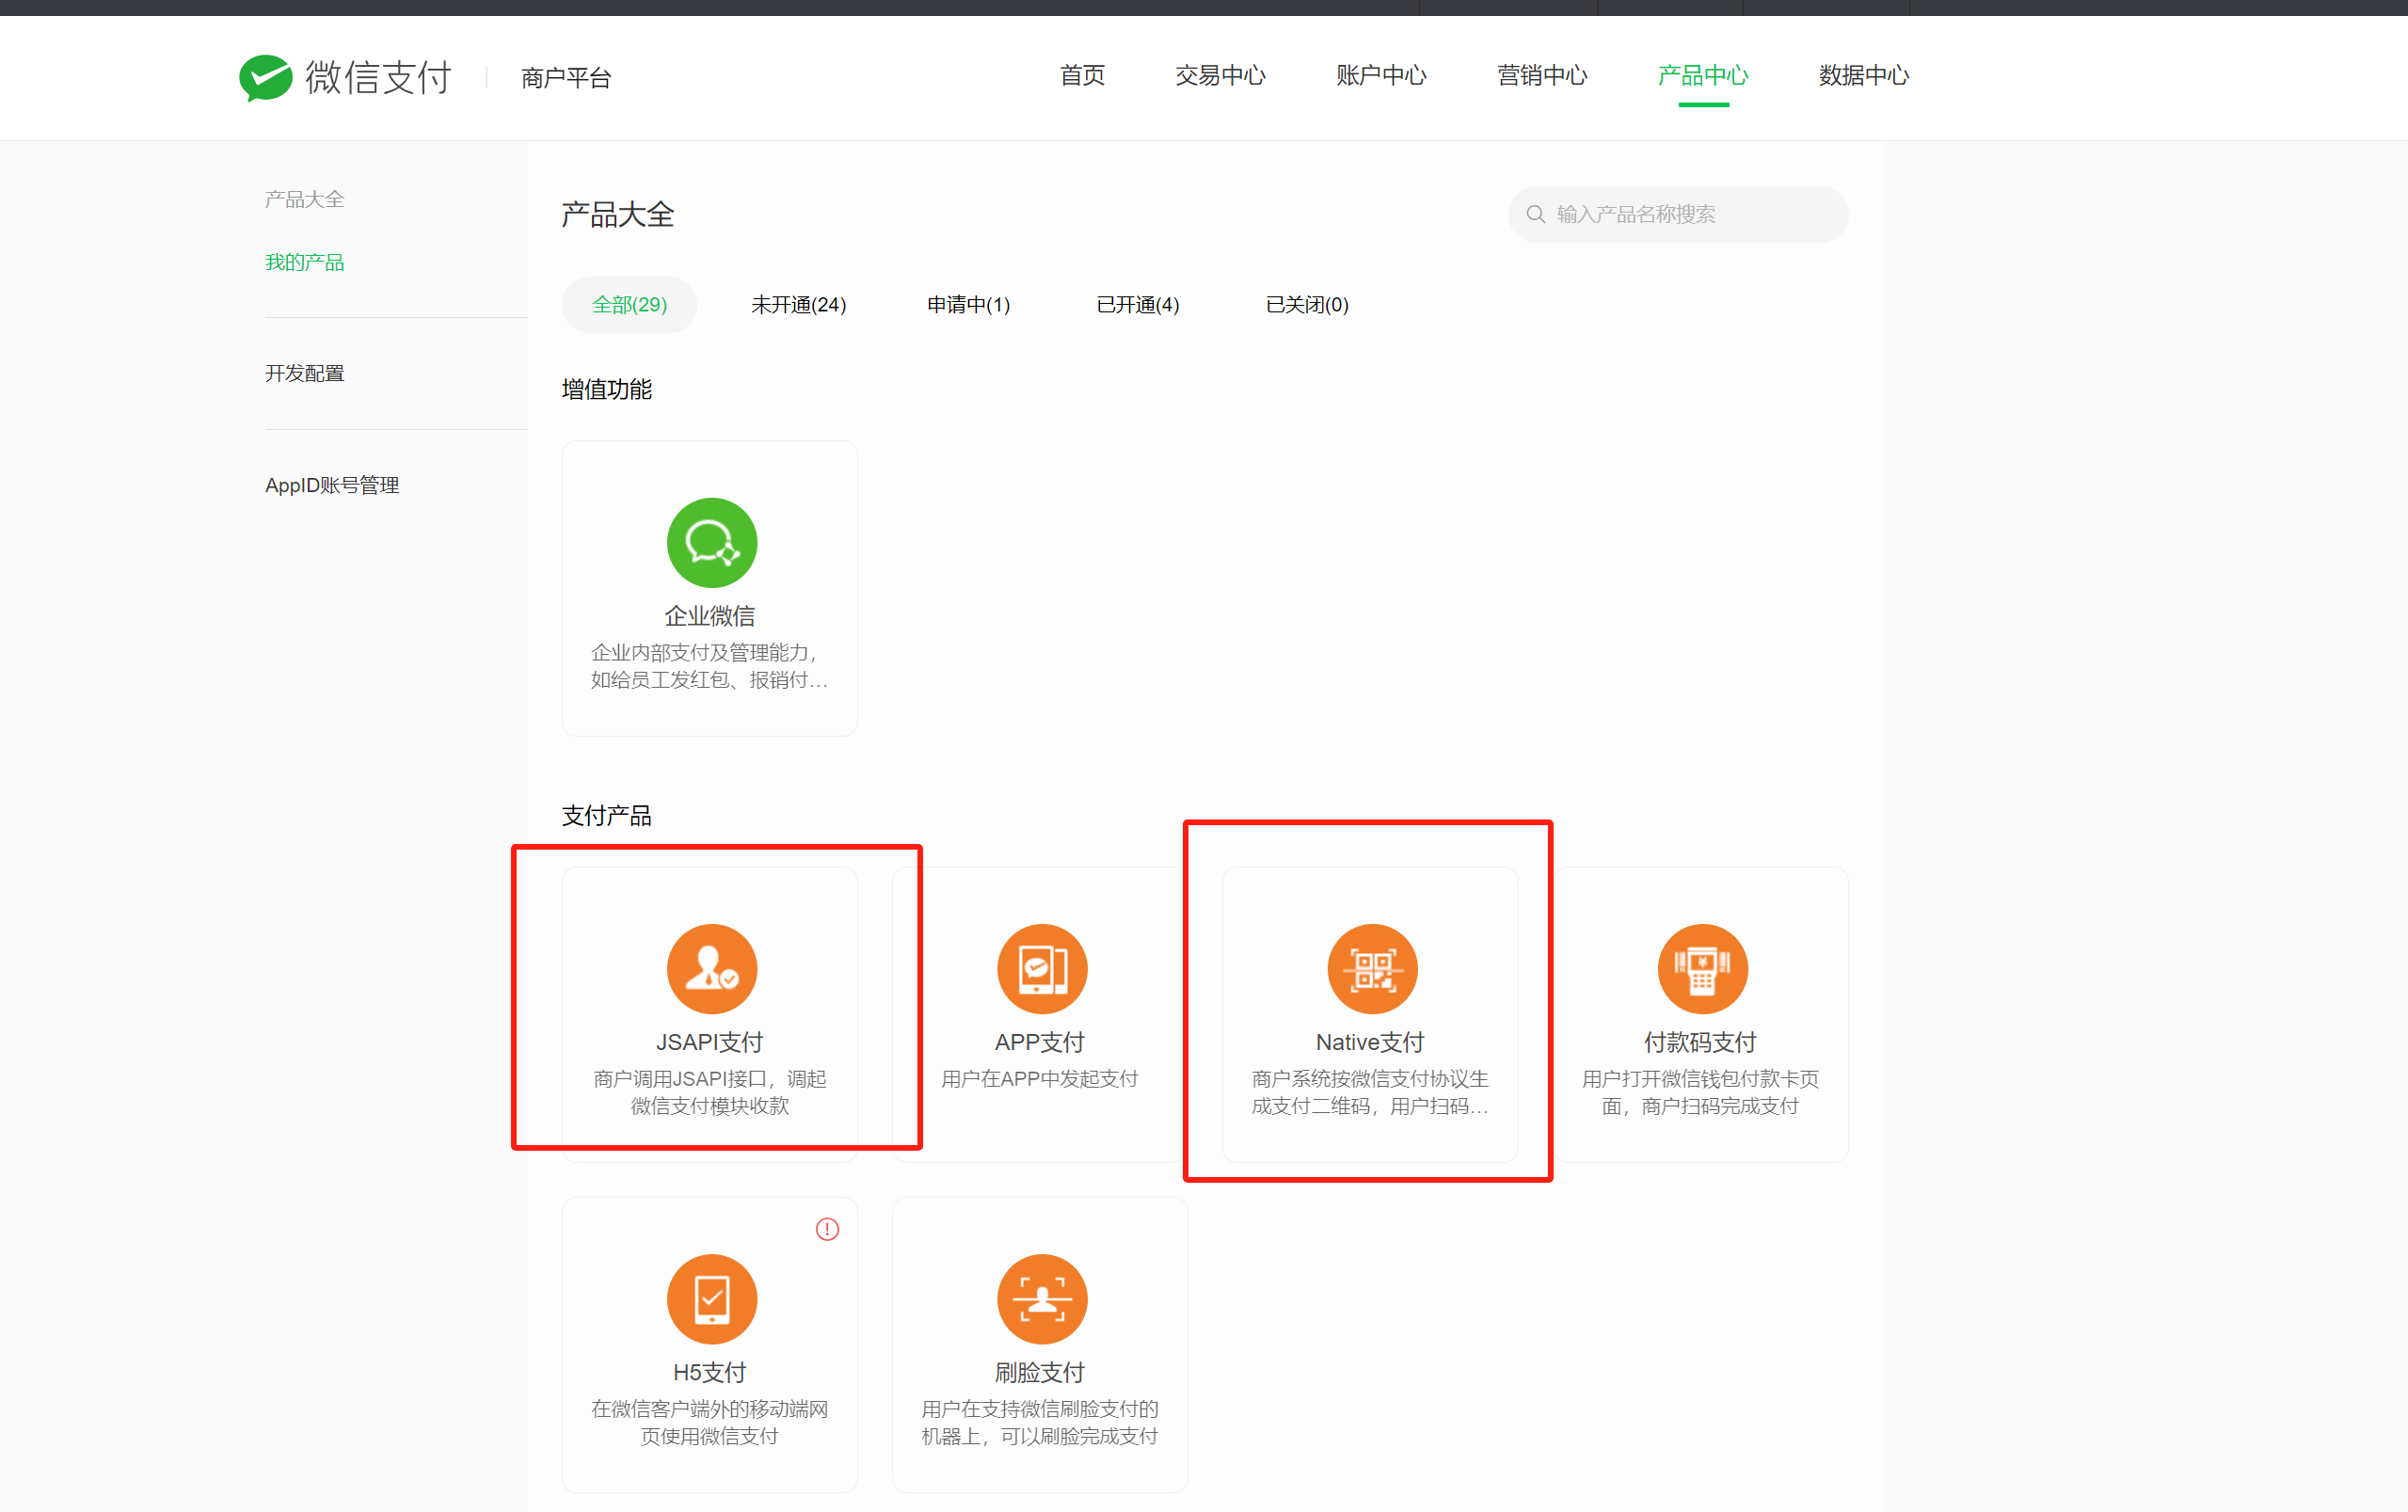This screenshot has height=1512, width=2408.
Task: Open the Native支付 QR code icon
Action: pyautogui.click(x=1371, y=968)
